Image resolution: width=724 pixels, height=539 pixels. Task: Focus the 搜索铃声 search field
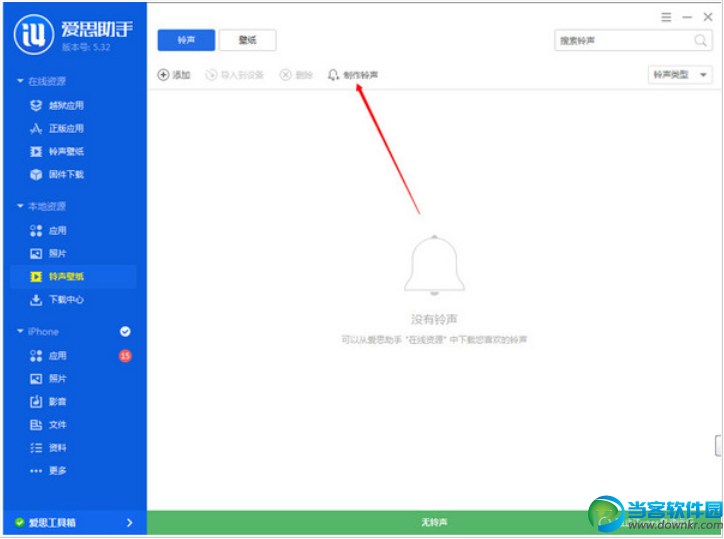pyautogui.click(x=633, y=41)
